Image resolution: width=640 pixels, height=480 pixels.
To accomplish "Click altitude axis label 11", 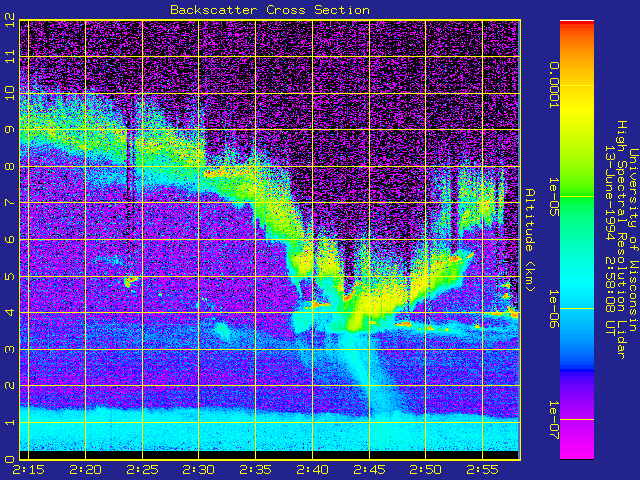I will [10, 56].
